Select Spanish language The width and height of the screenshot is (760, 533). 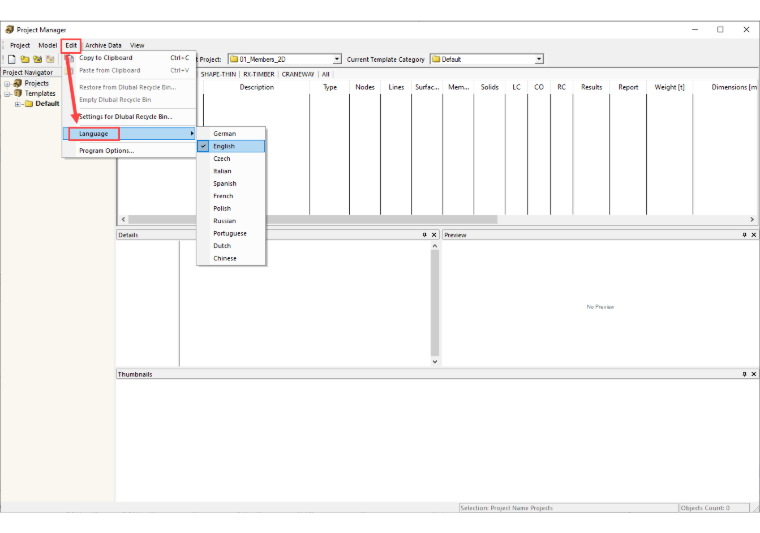231,183
